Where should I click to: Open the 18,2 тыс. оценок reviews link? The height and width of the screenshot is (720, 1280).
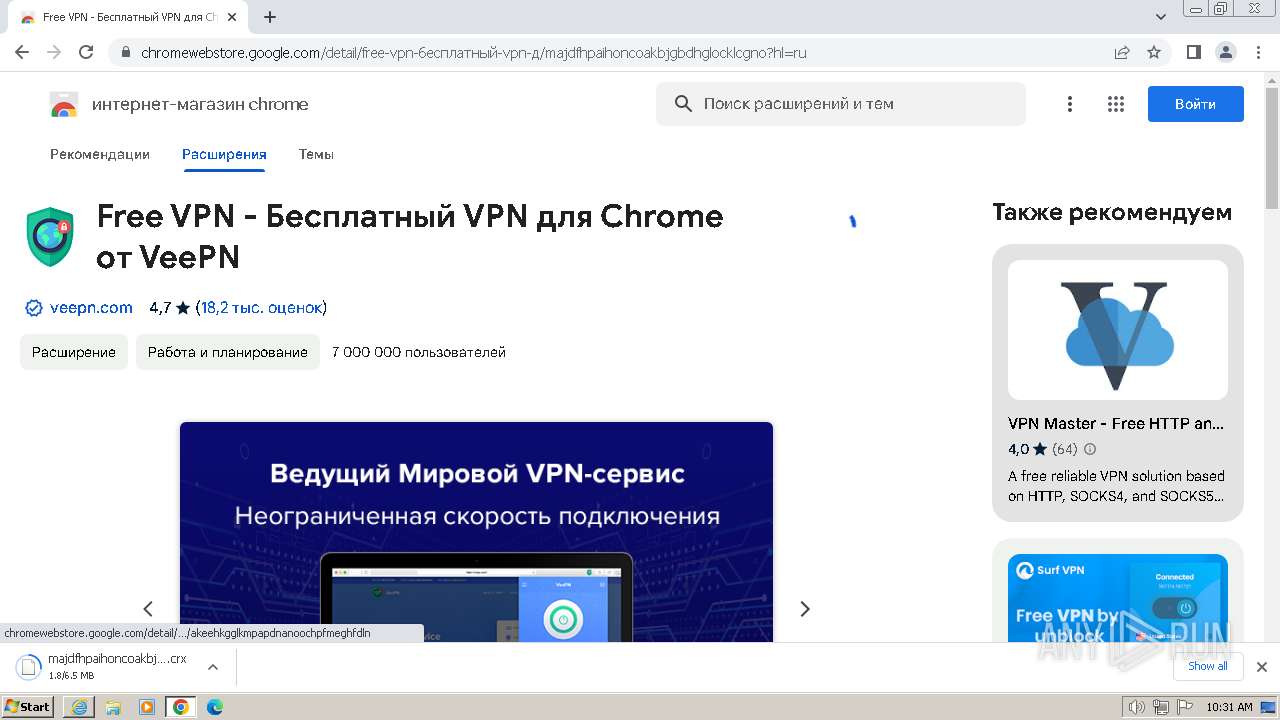(261, 308)
